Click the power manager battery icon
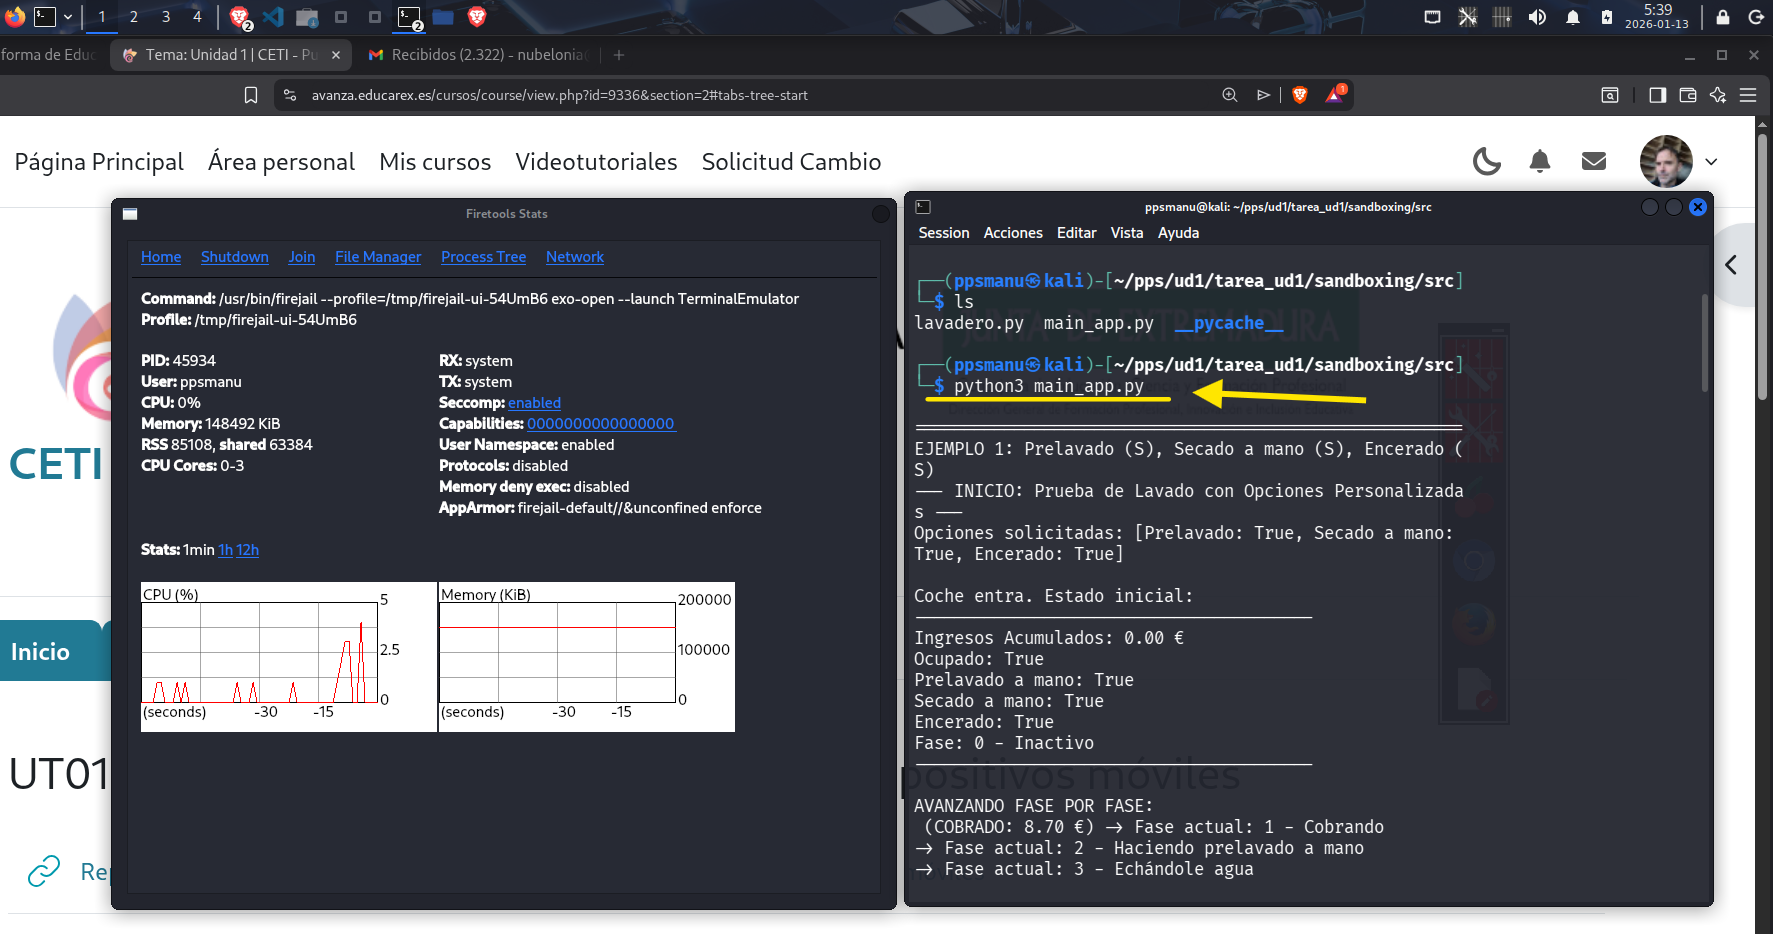Image resolution: width=1773 pixels, height=934 pixels. (x=1606, y=17)
